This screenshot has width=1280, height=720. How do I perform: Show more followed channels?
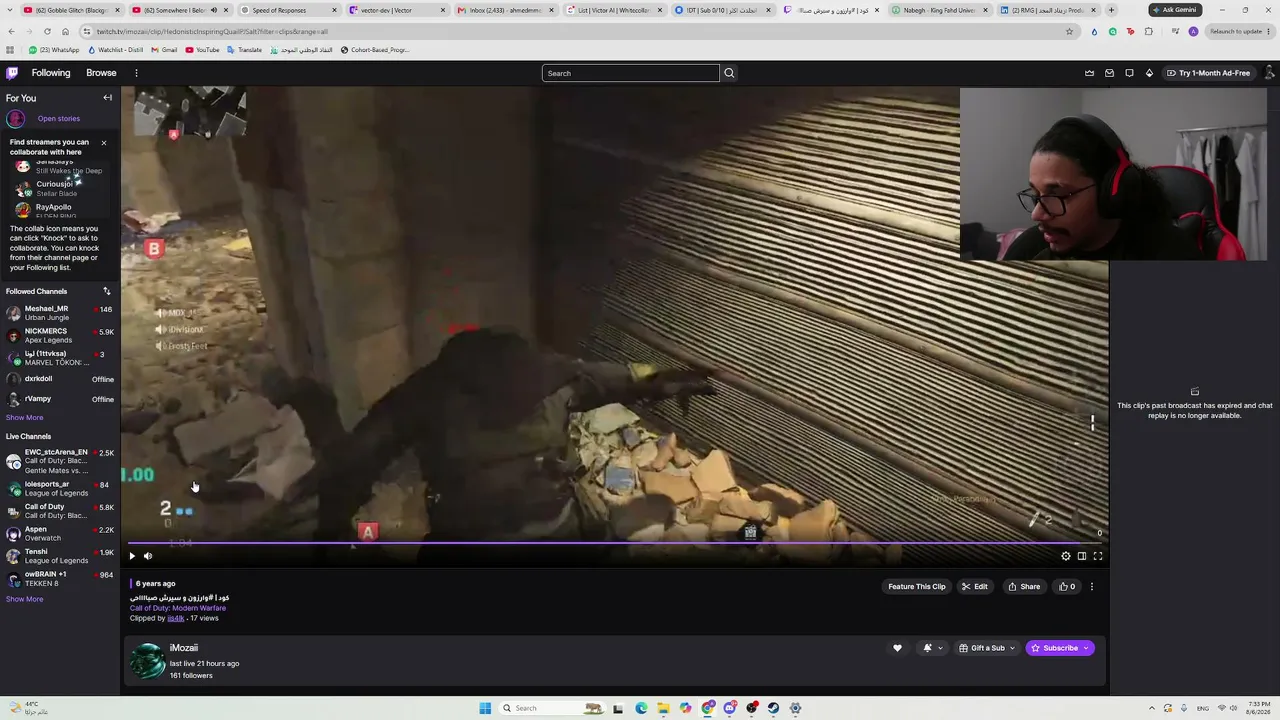[25, 418]
